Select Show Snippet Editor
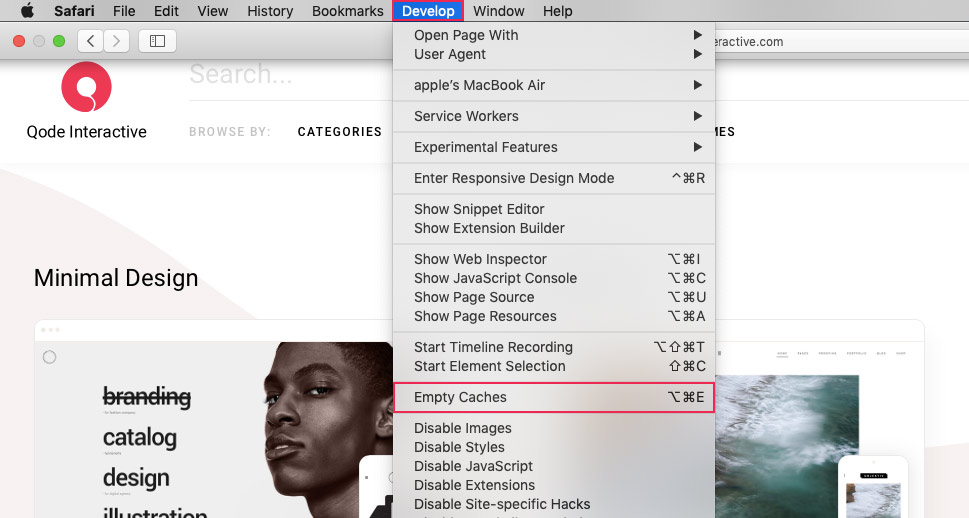969x518 pixels. tap(554, 209)
